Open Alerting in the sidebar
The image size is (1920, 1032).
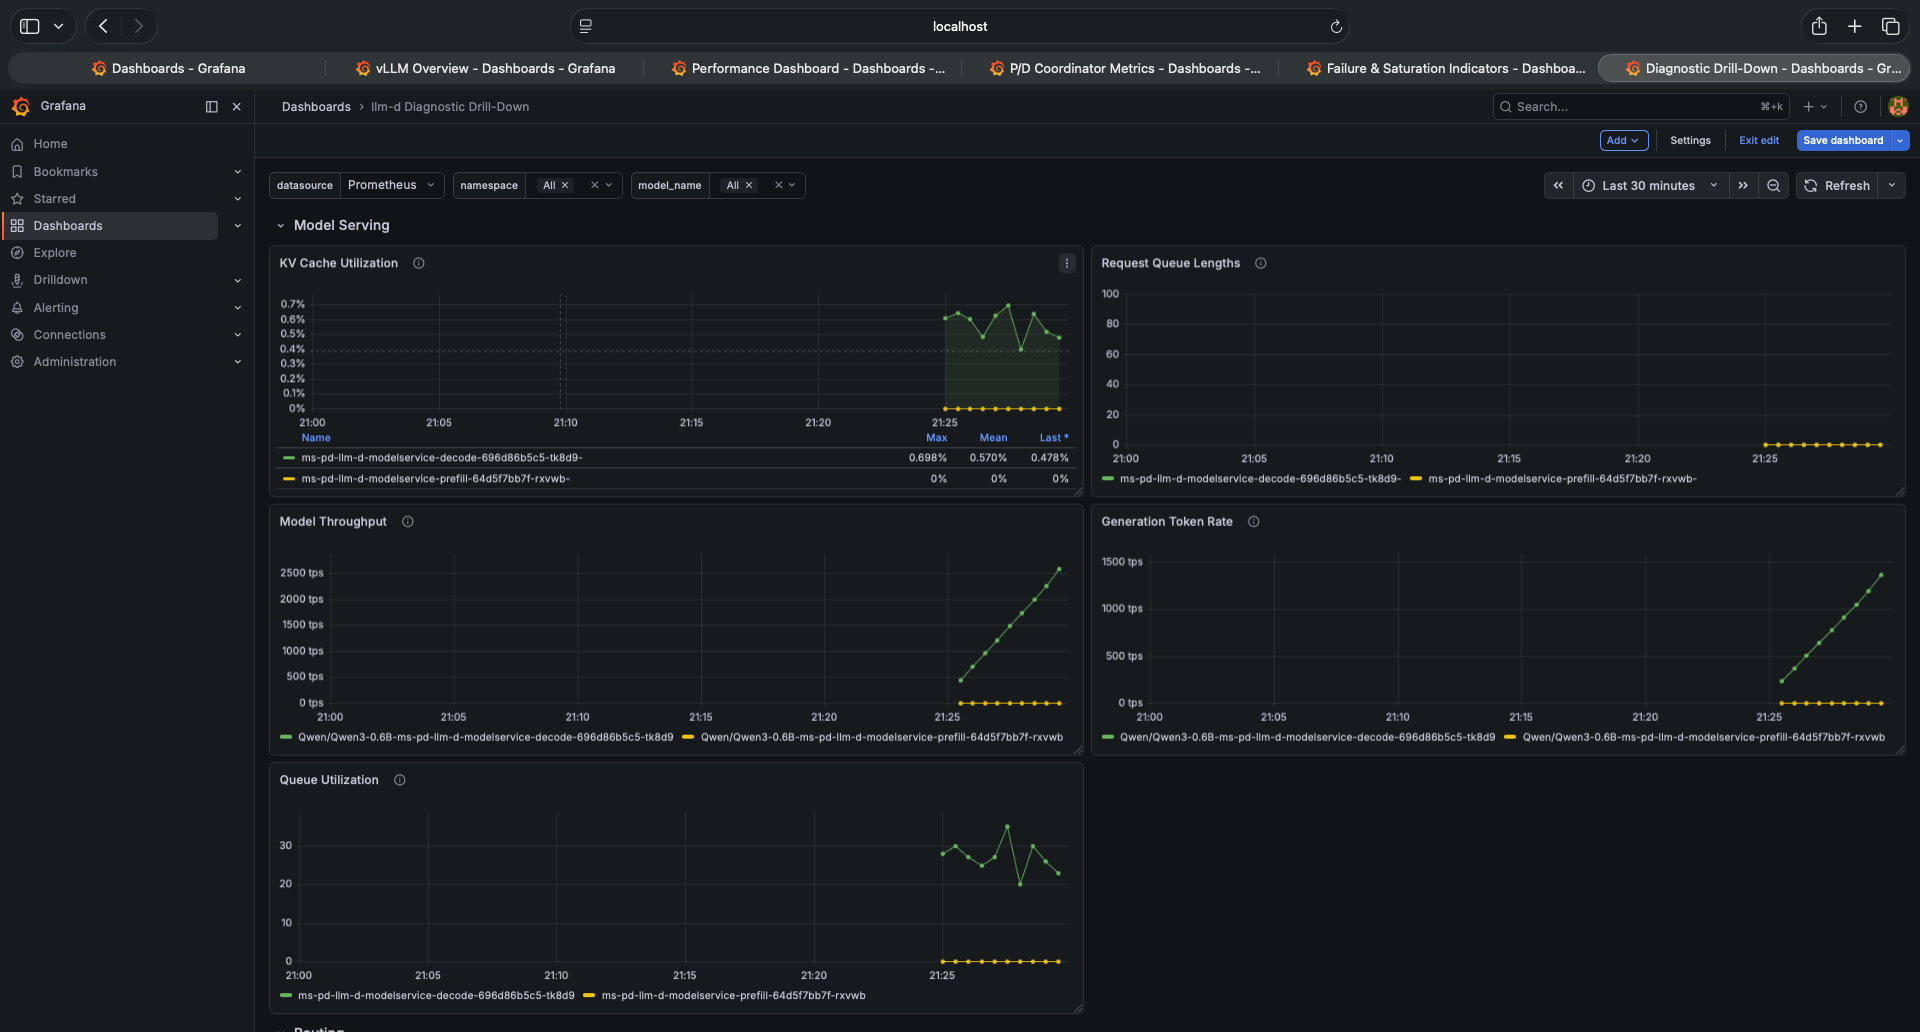(x=55, y=308)
